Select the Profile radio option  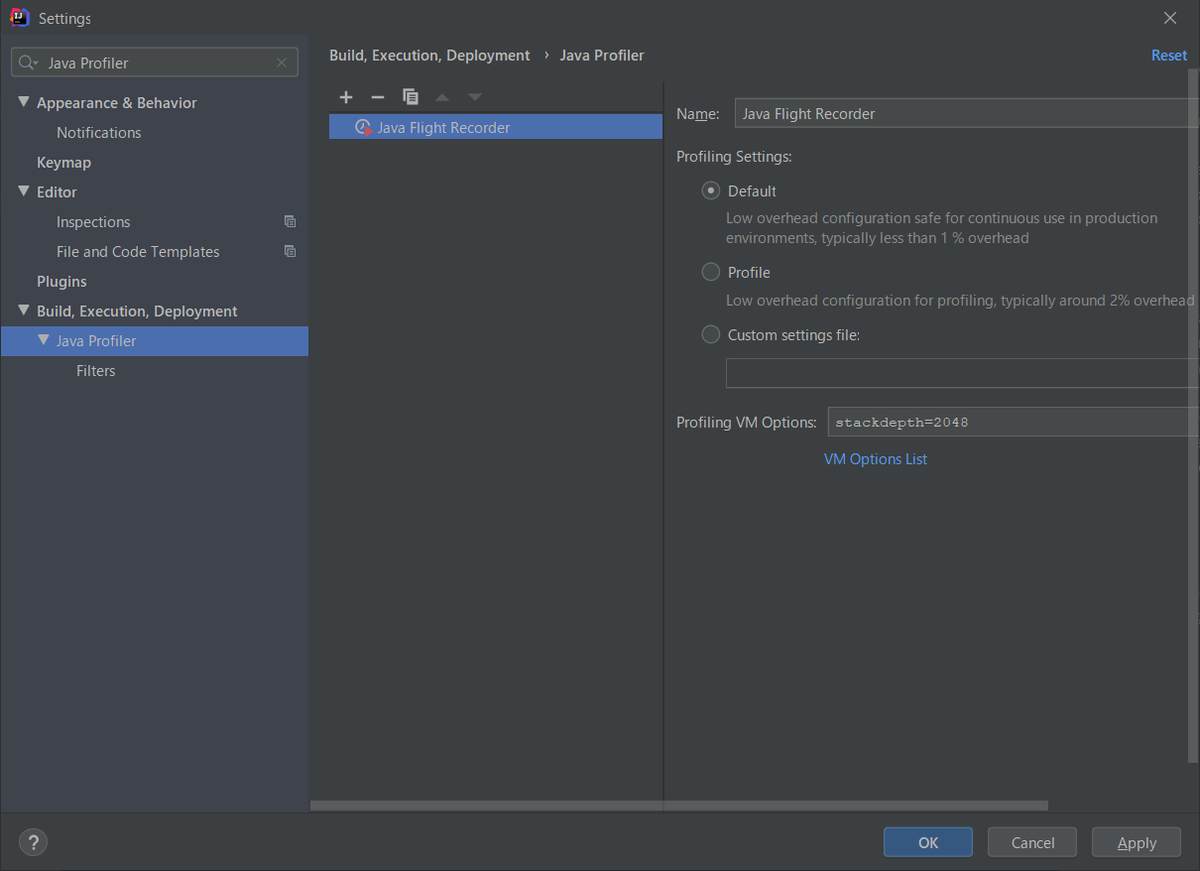pyautogui.click(x=711, y=272)
